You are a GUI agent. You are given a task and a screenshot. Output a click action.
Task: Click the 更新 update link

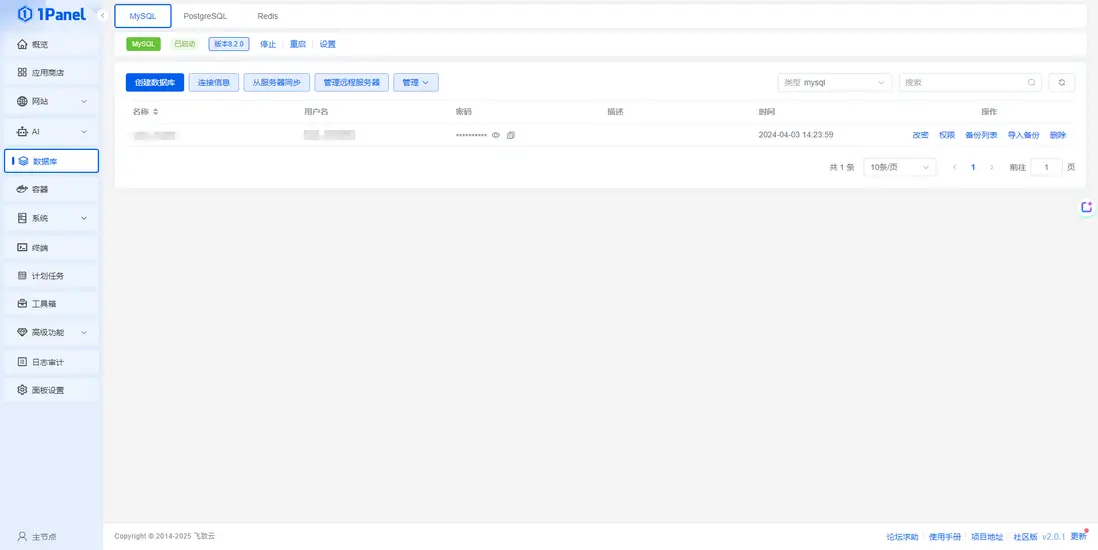(1078, 537)
